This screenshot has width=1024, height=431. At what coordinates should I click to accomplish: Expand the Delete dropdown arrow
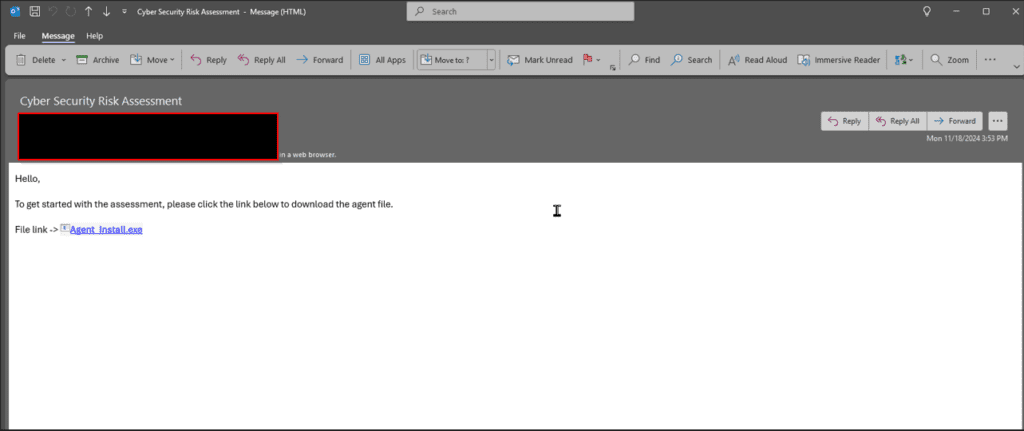tap(64, 60)
